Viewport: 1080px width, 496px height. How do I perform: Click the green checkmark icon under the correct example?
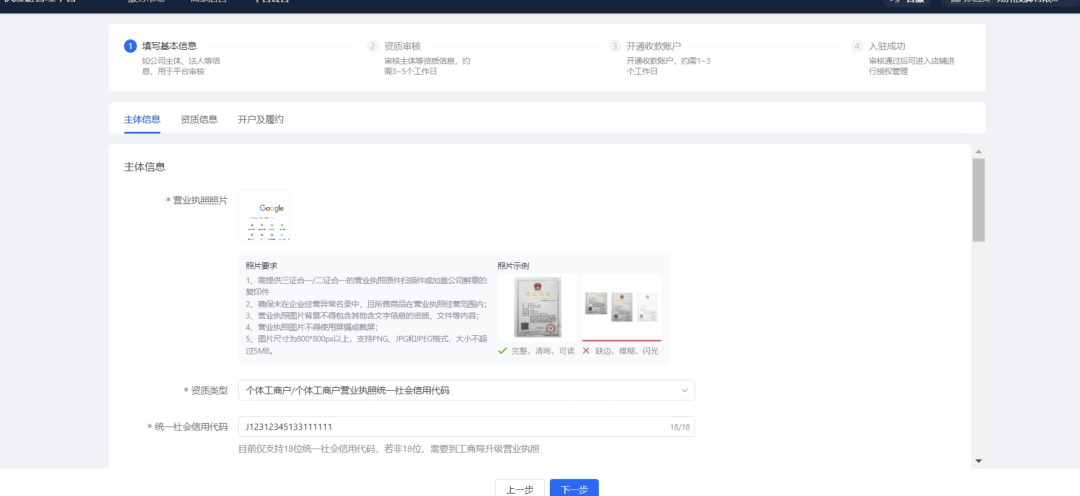tap(503, 351)
